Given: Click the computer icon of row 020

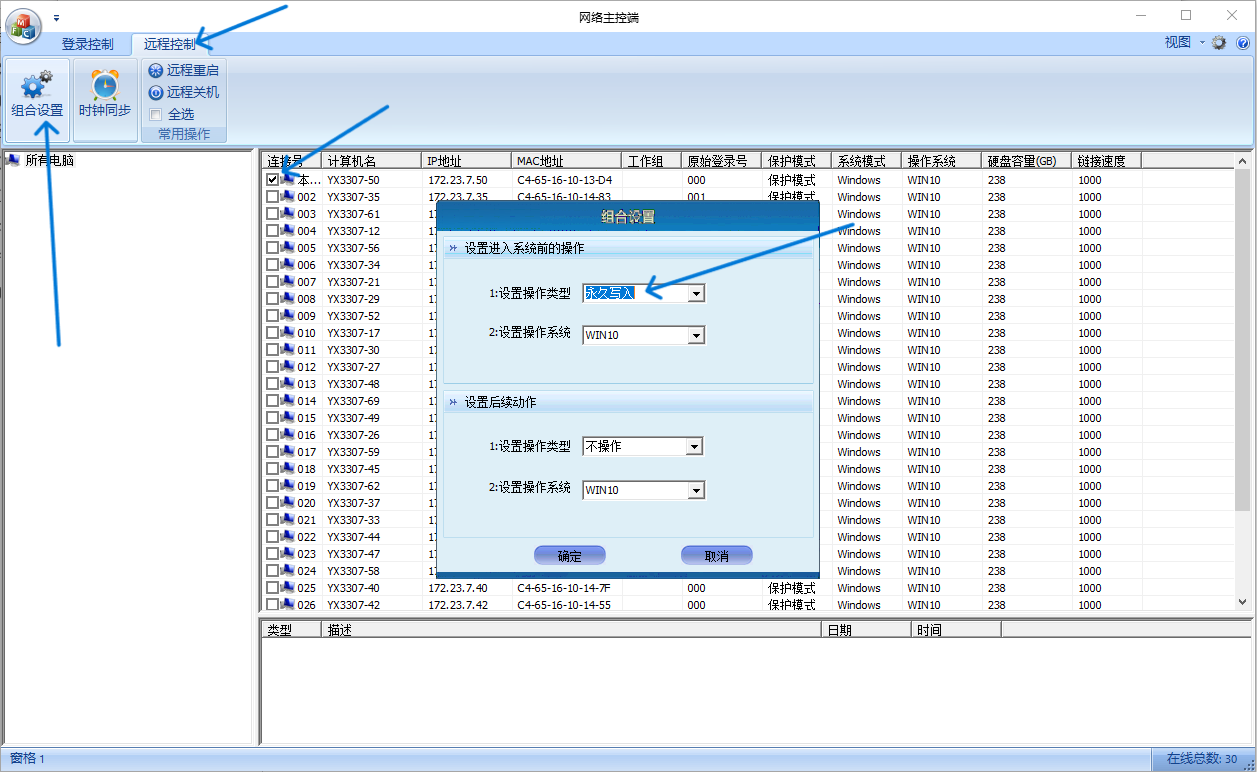Looking at the screenshot, I should pos(288,503).
